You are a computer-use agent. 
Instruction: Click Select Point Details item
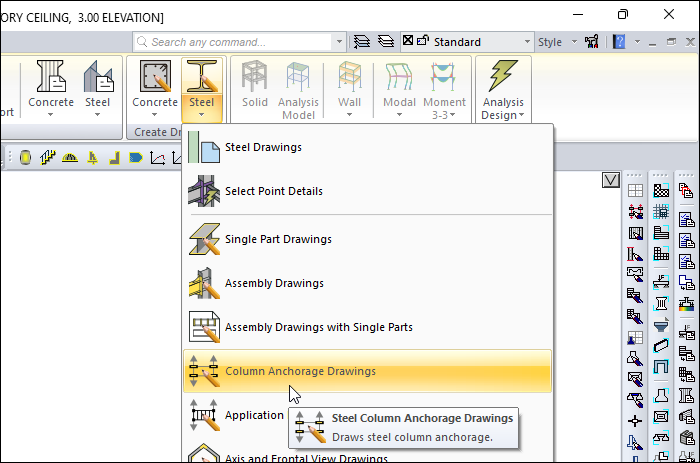[x=273, y=191]
